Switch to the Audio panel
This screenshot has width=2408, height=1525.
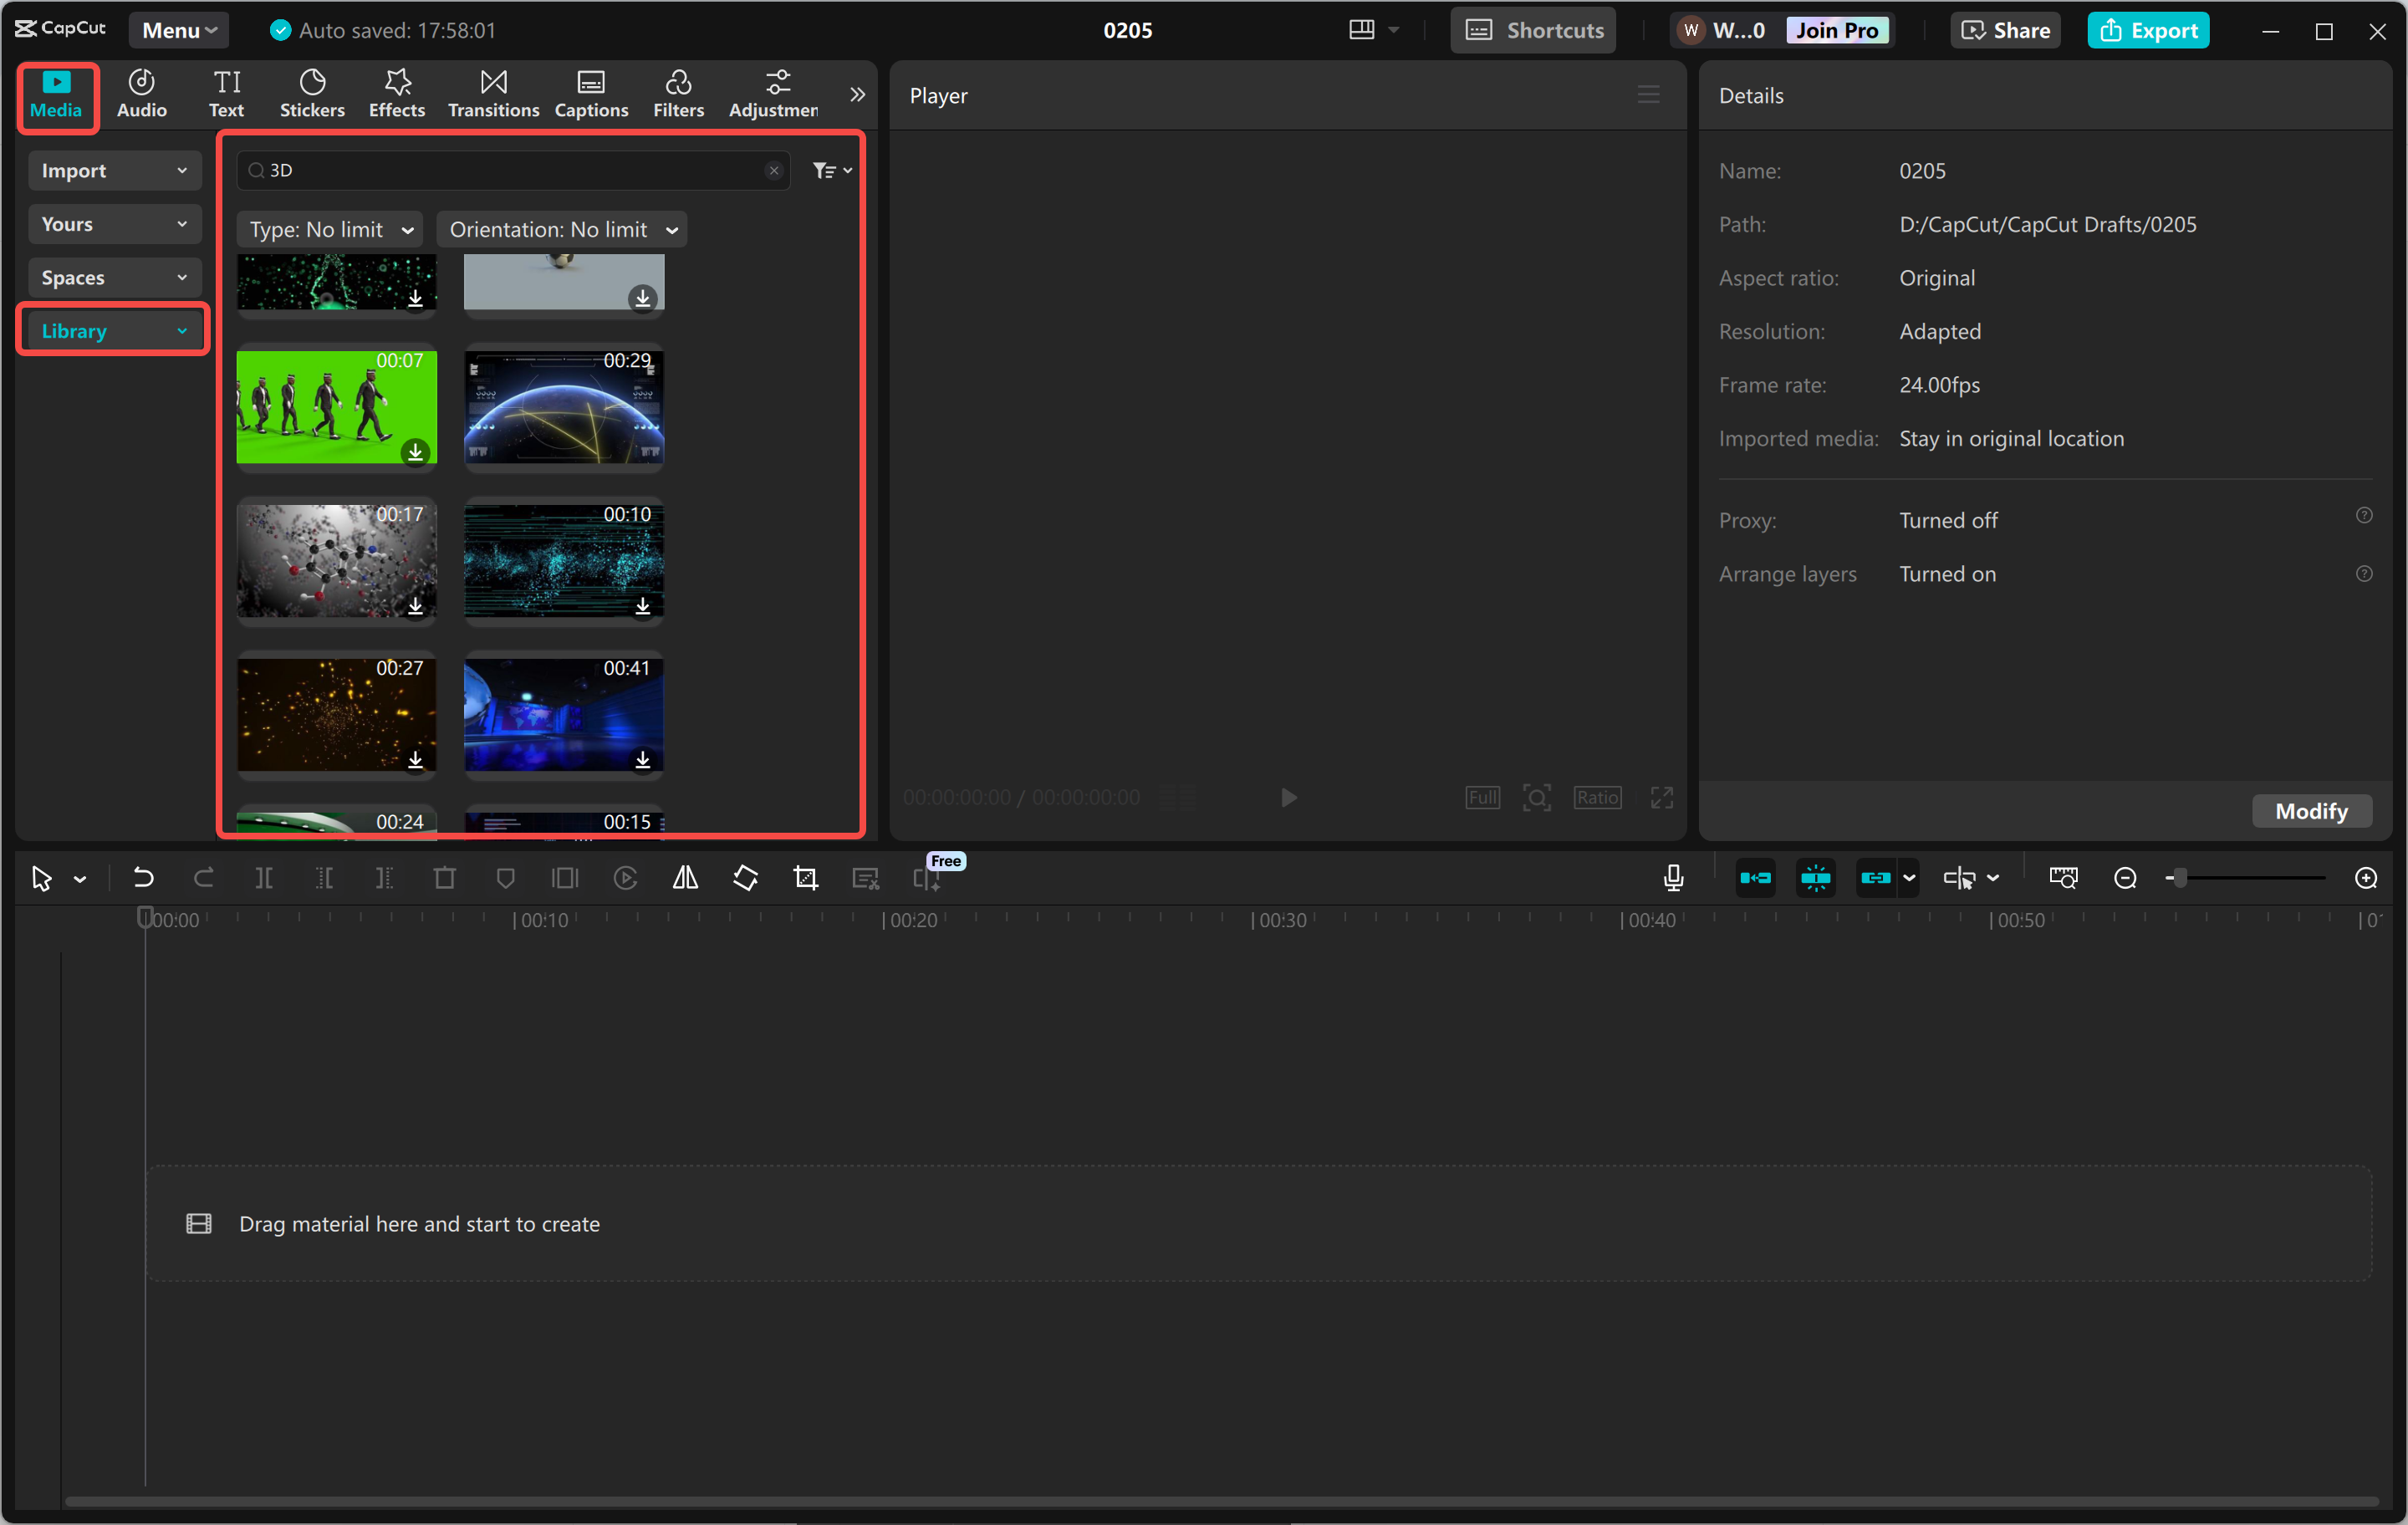click(141, 93)
